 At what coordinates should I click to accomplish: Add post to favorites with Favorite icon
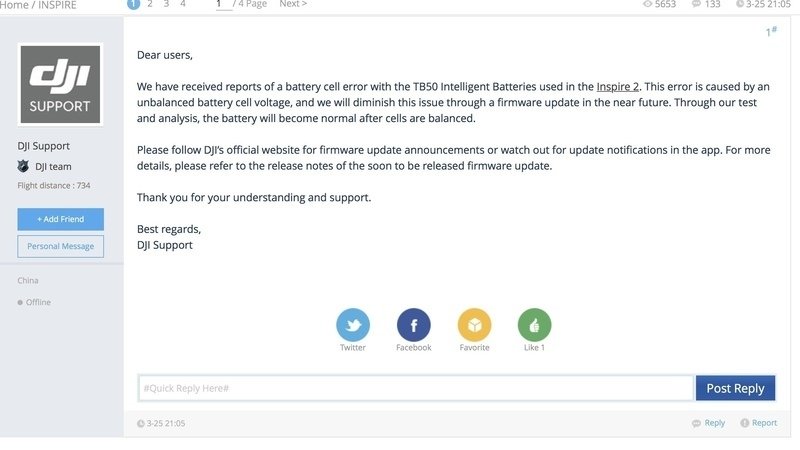point(474,324)
